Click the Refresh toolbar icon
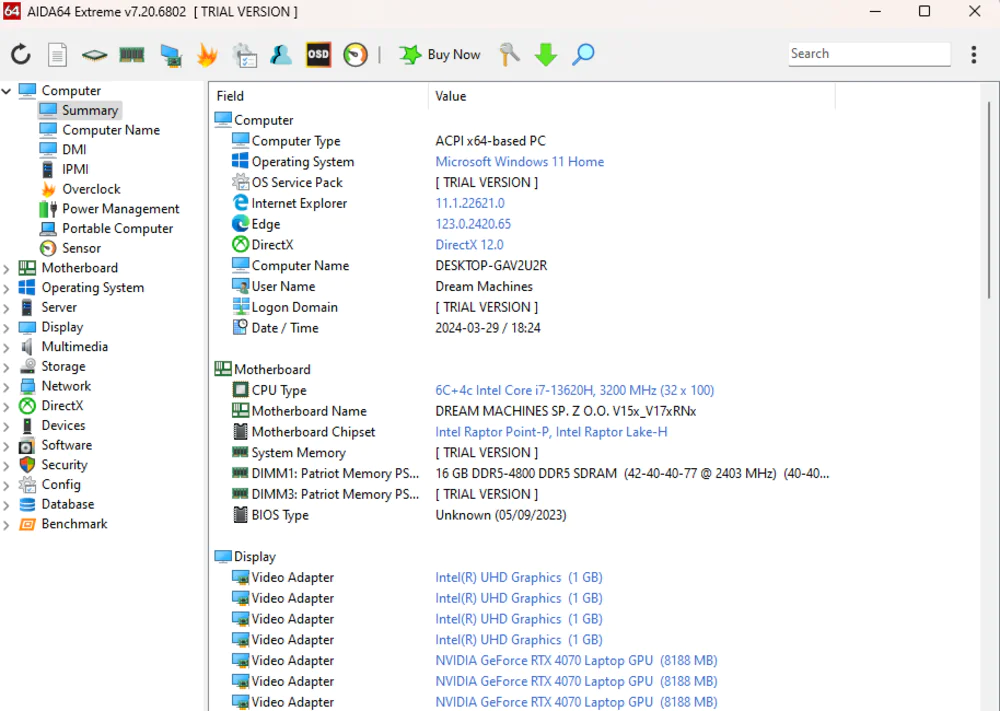Viewport: 1000px width, 711px height. [x=20, y=54]
